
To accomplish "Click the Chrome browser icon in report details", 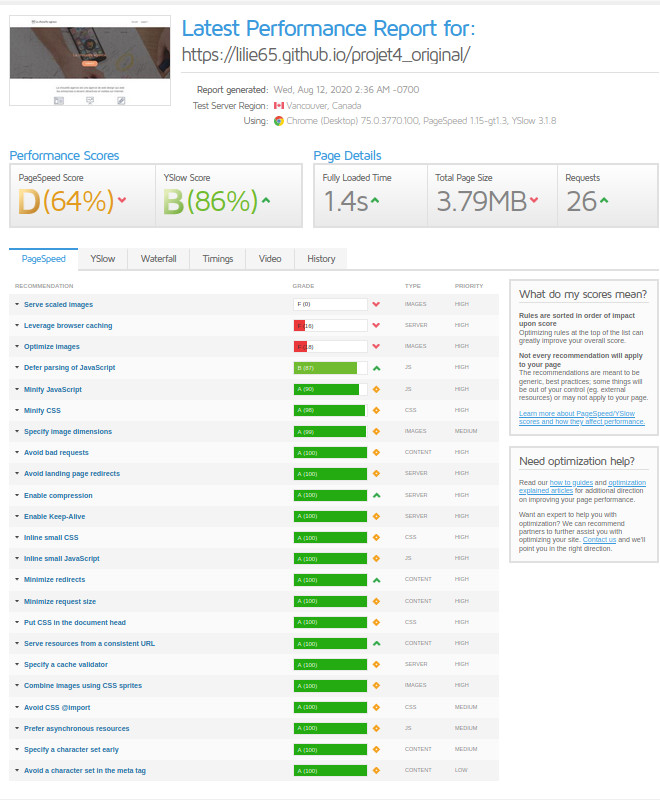I will coord(279,121).
